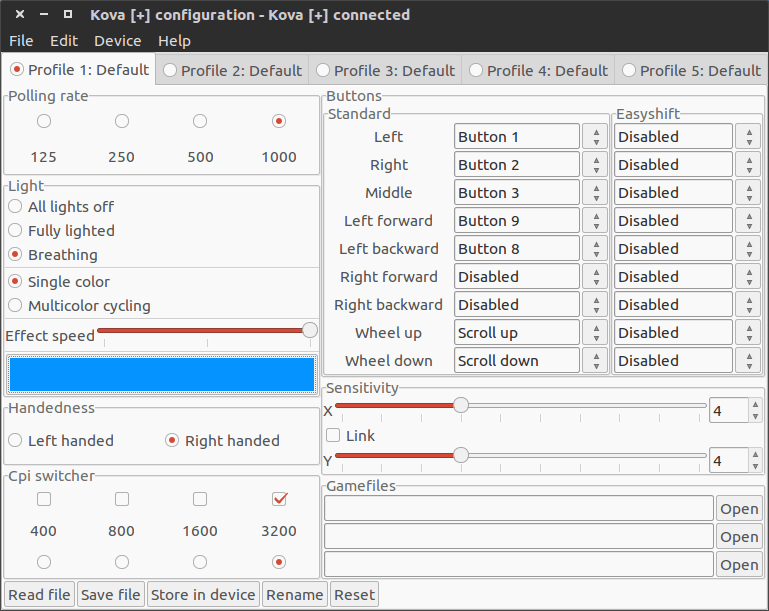The height and width of the screenshot is (611, 769).
Task: Select the 125 polling rate radio button
Action: coord(44,121)
